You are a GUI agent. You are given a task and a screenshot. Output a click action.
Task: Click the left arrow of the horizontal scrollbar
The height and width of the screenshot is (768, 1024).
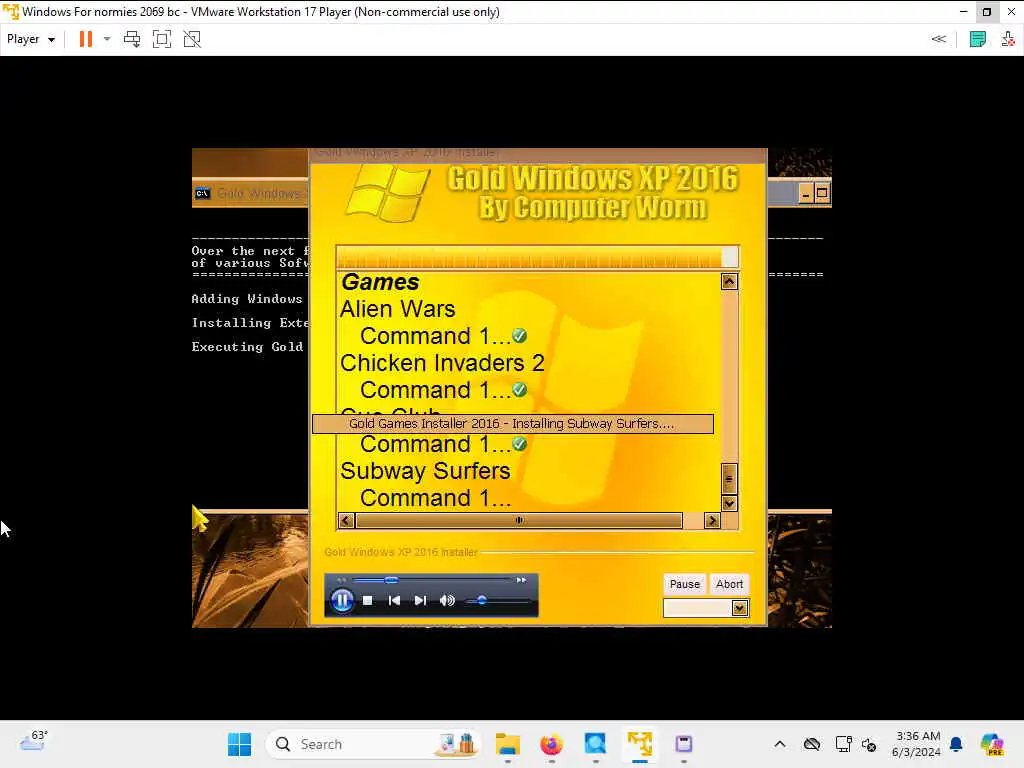point(346,520)
